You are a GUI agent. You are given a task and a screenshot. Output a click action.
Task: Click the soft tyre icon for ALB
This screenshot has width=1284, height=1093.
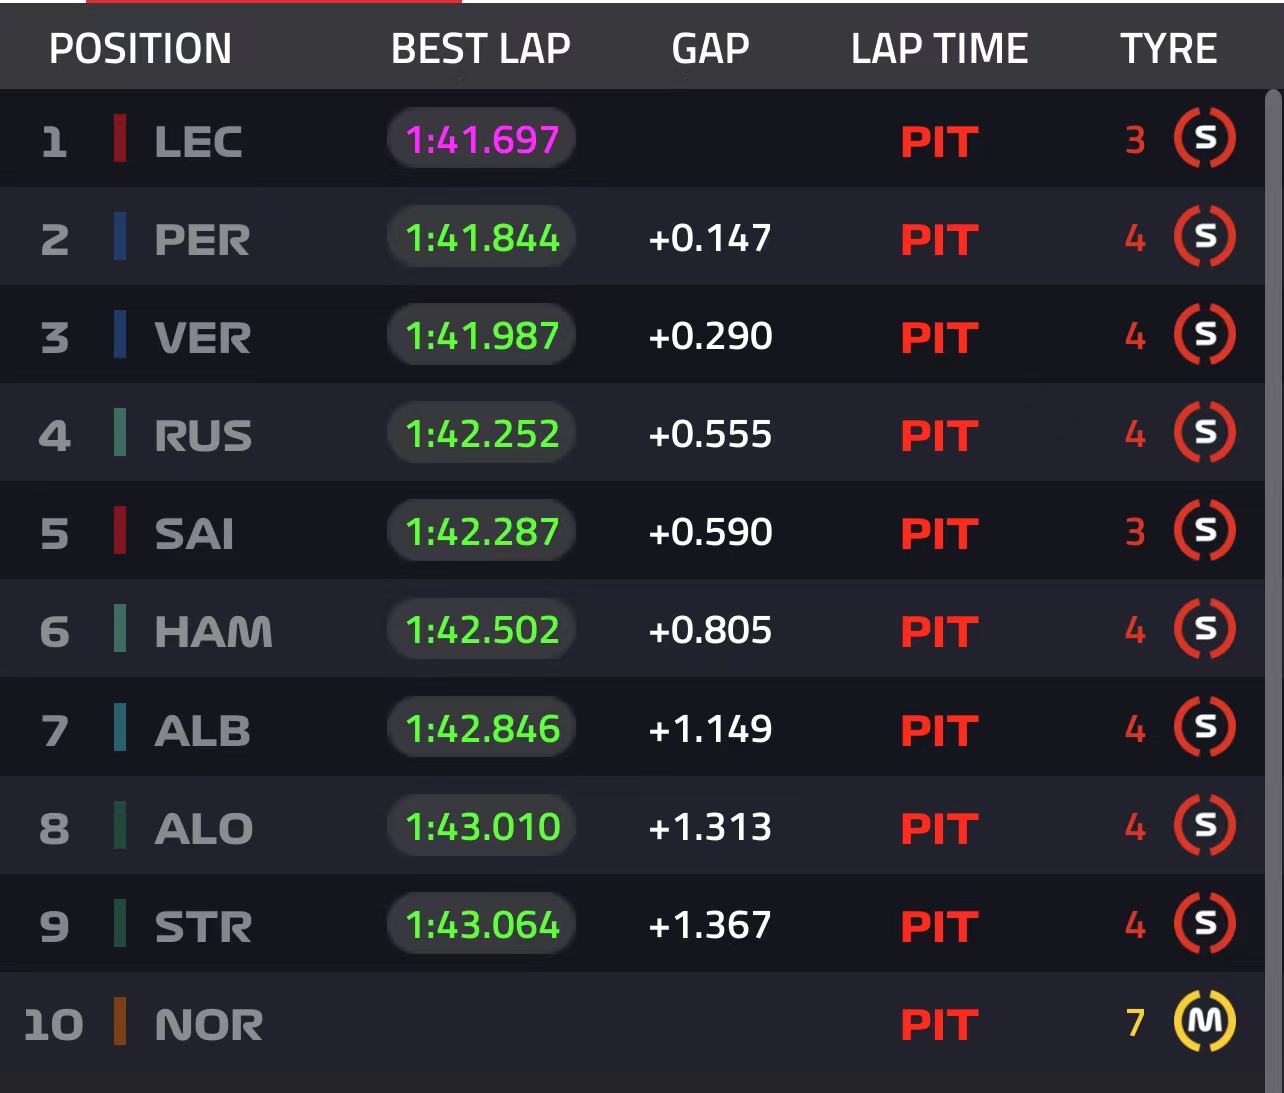click(x=1205, y=727)
